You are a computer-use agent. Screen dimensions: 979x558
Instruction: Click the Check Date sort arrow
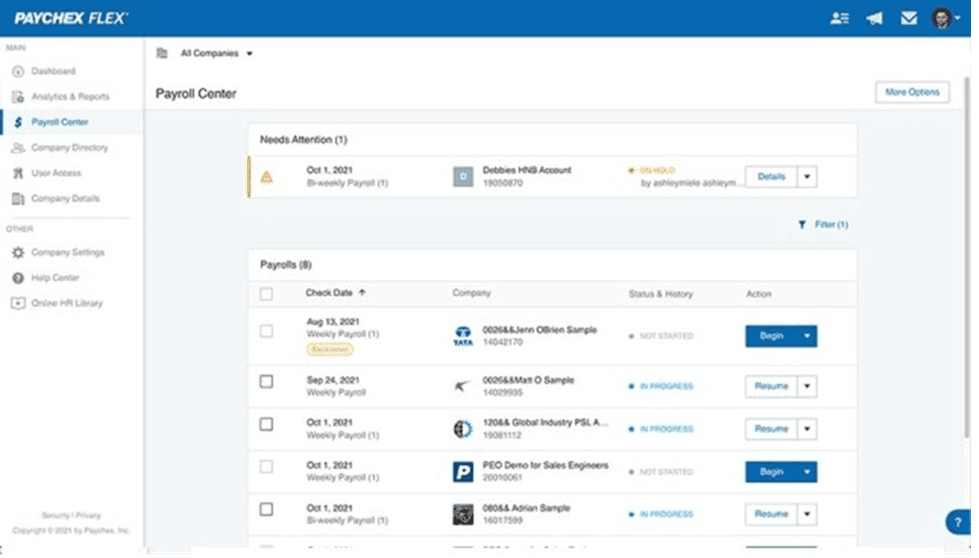(362, 293)
